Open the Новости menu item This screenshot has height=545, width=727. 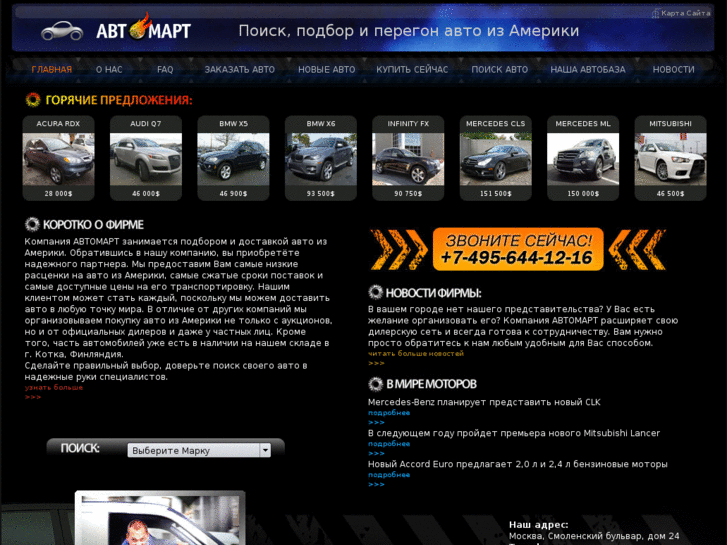coord(673,70)
